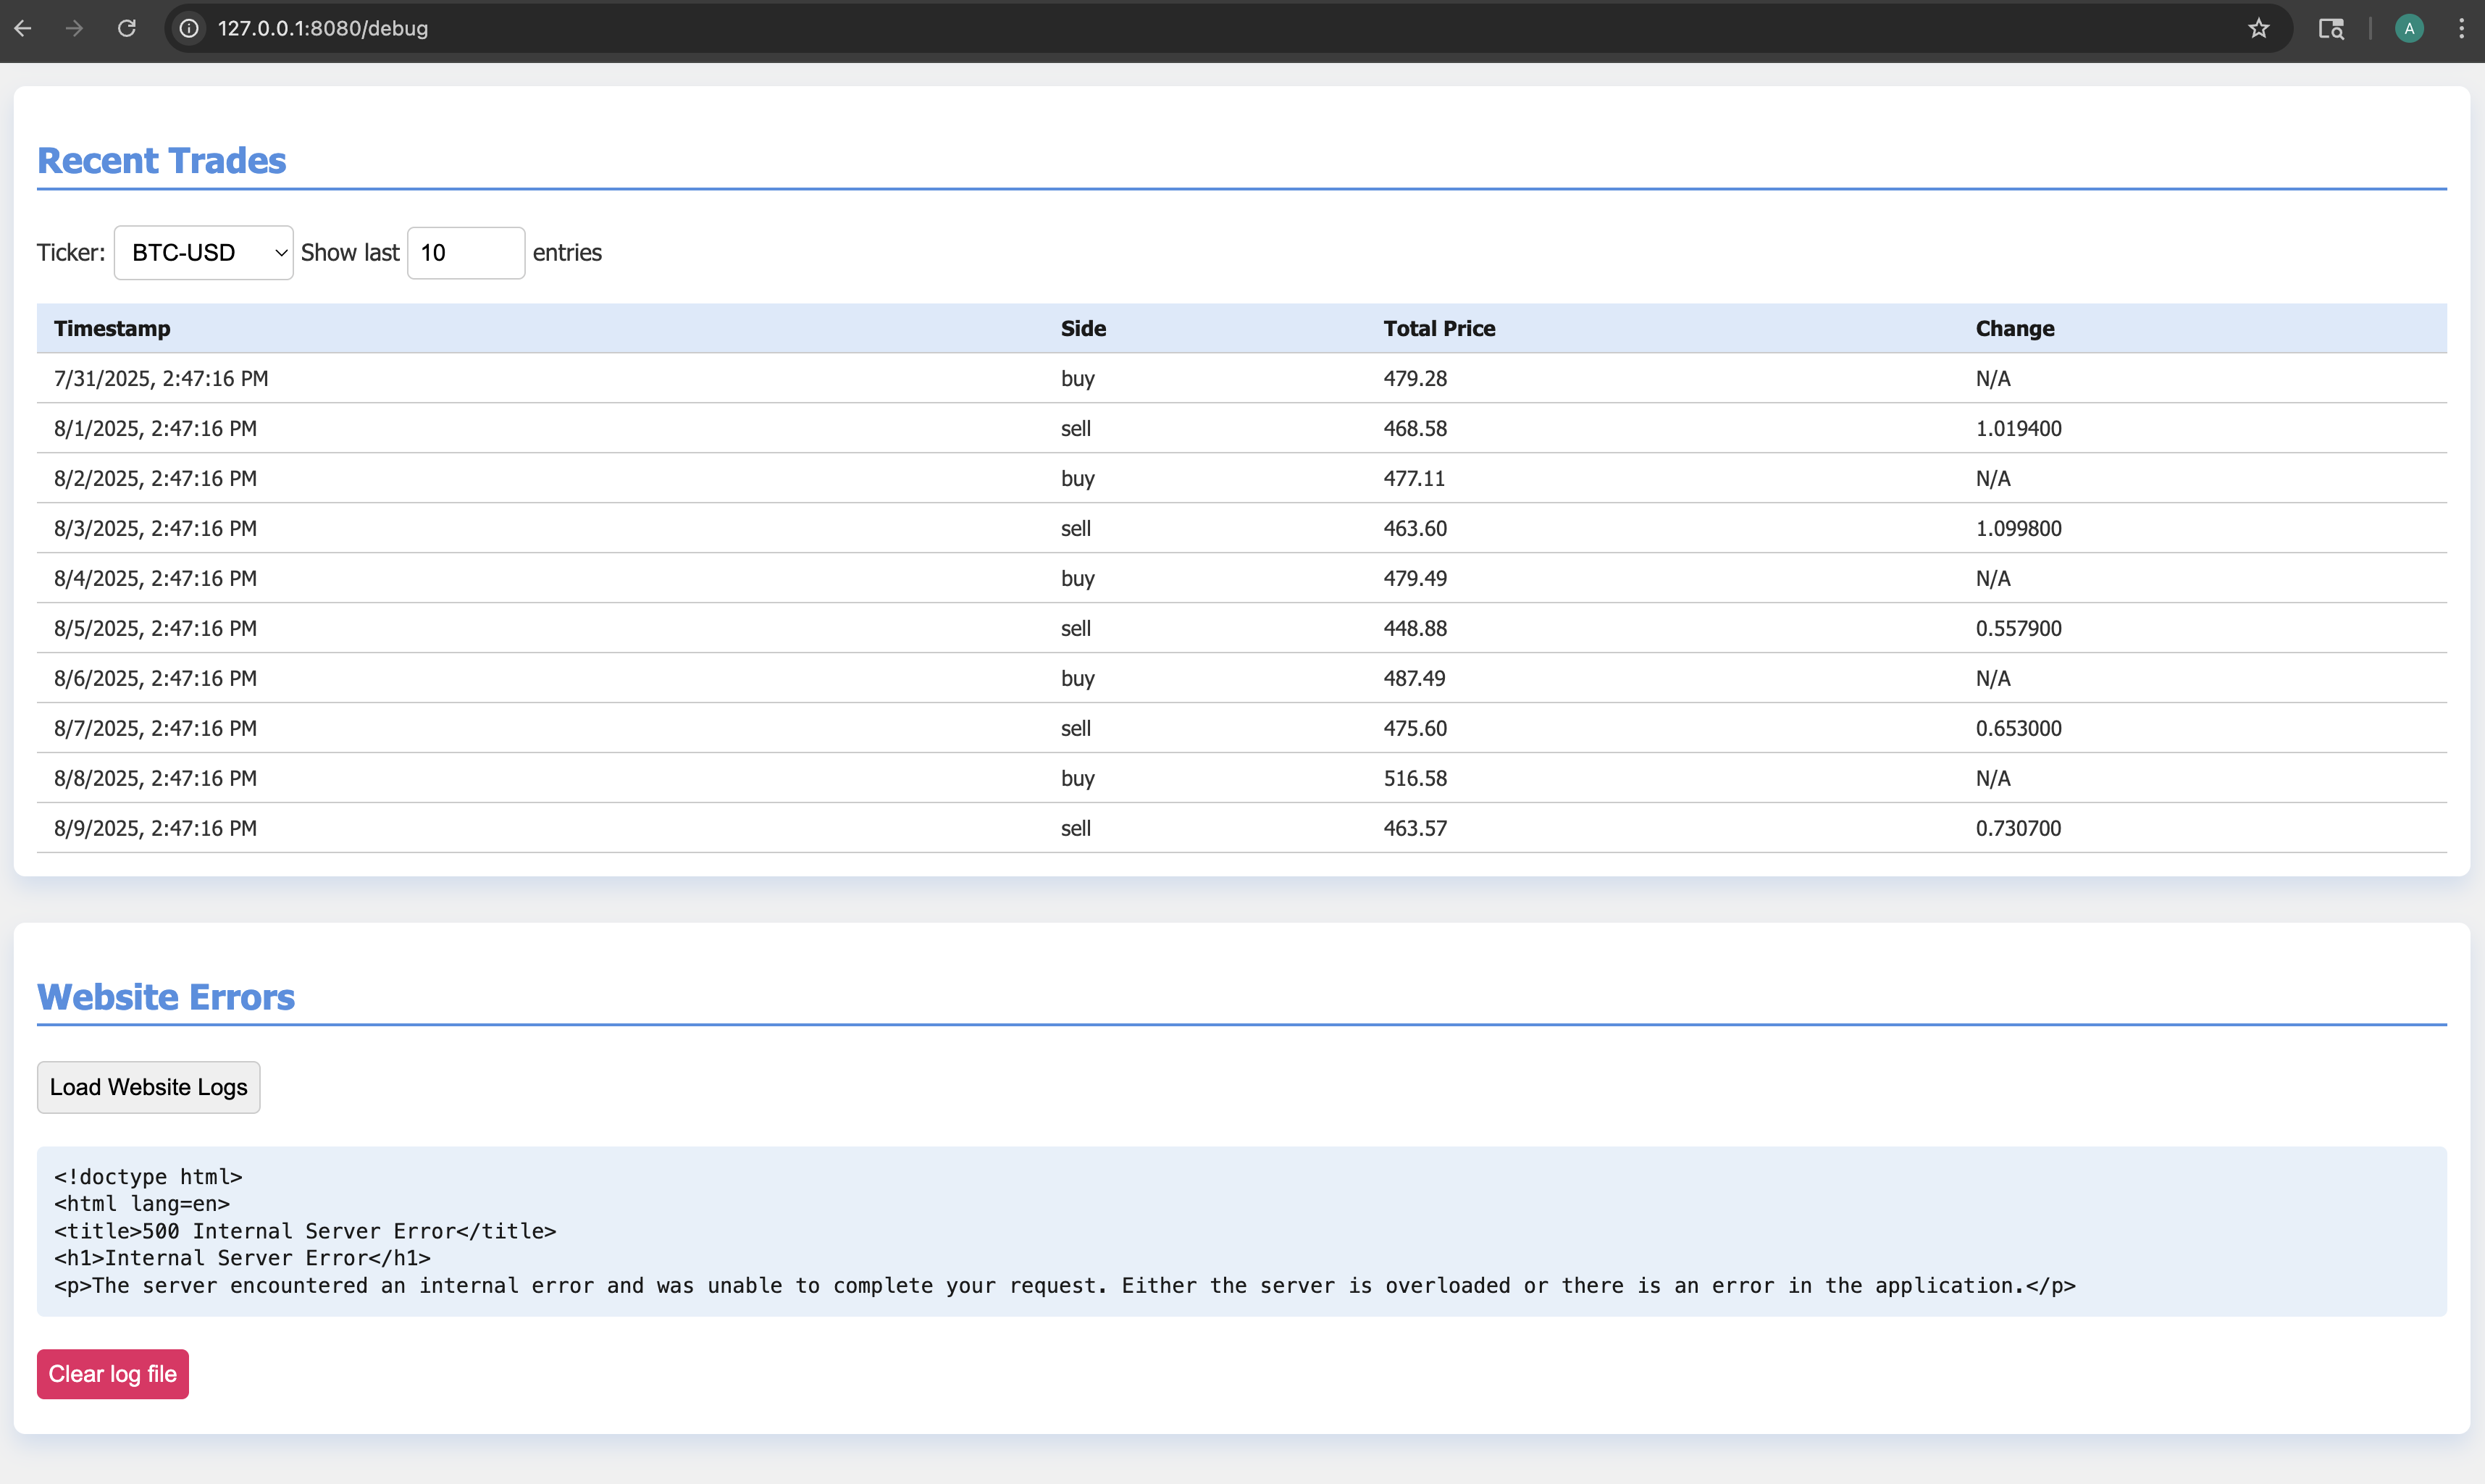The height and width of the screenshot is (1484, 2485).
Task: View site information icon
Action: point(188,28)
